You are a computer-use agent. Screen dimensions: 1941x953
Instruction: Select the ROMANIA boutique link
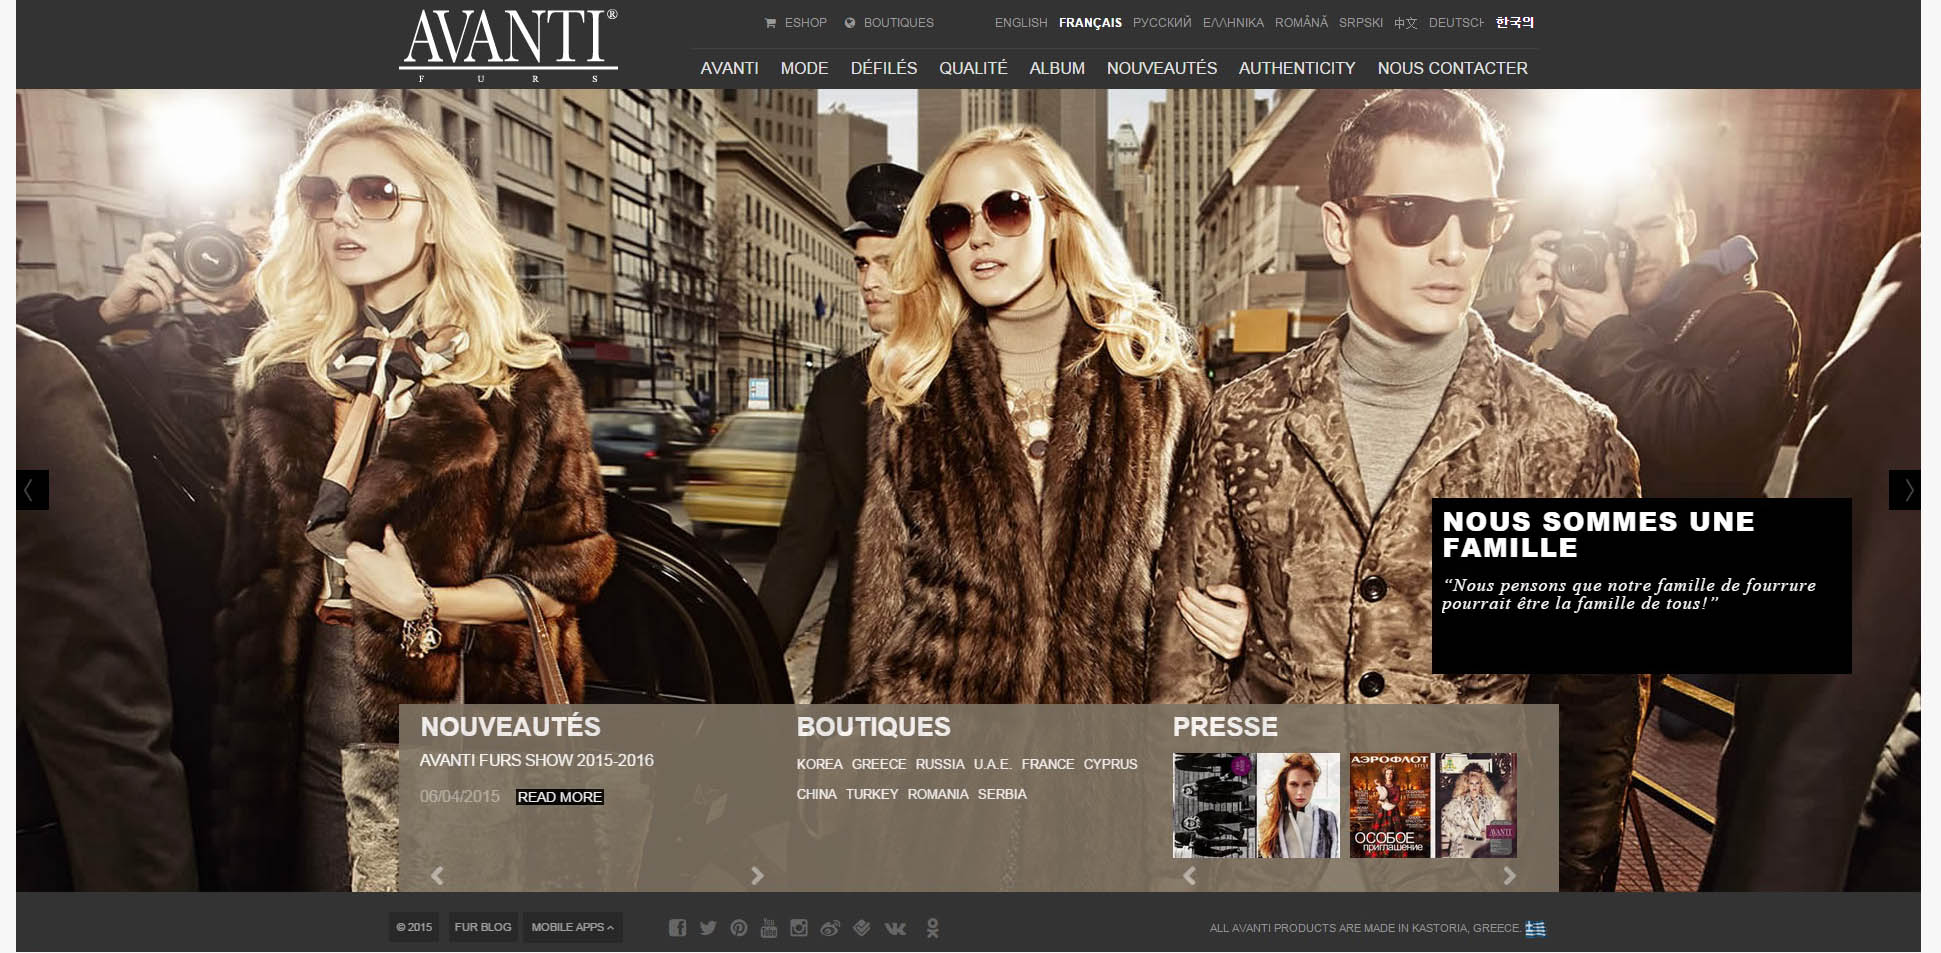click(x=938, y=794)
